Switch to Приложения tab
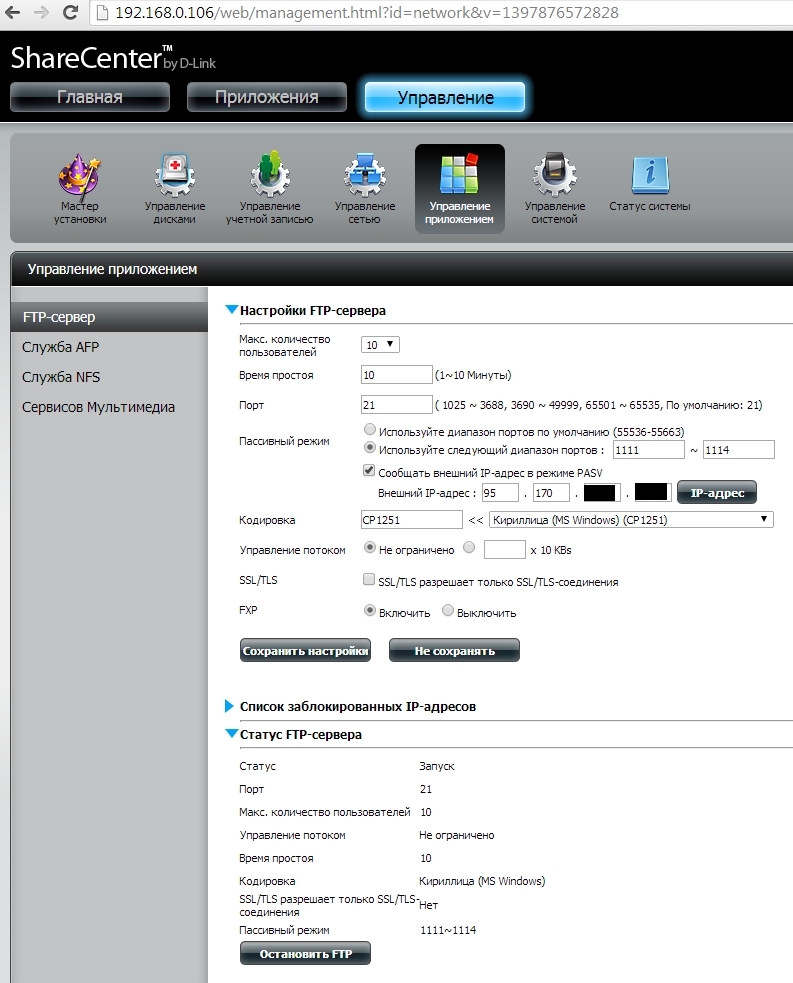This screenshot has height=983, width=793. click(x=266, y=97)
